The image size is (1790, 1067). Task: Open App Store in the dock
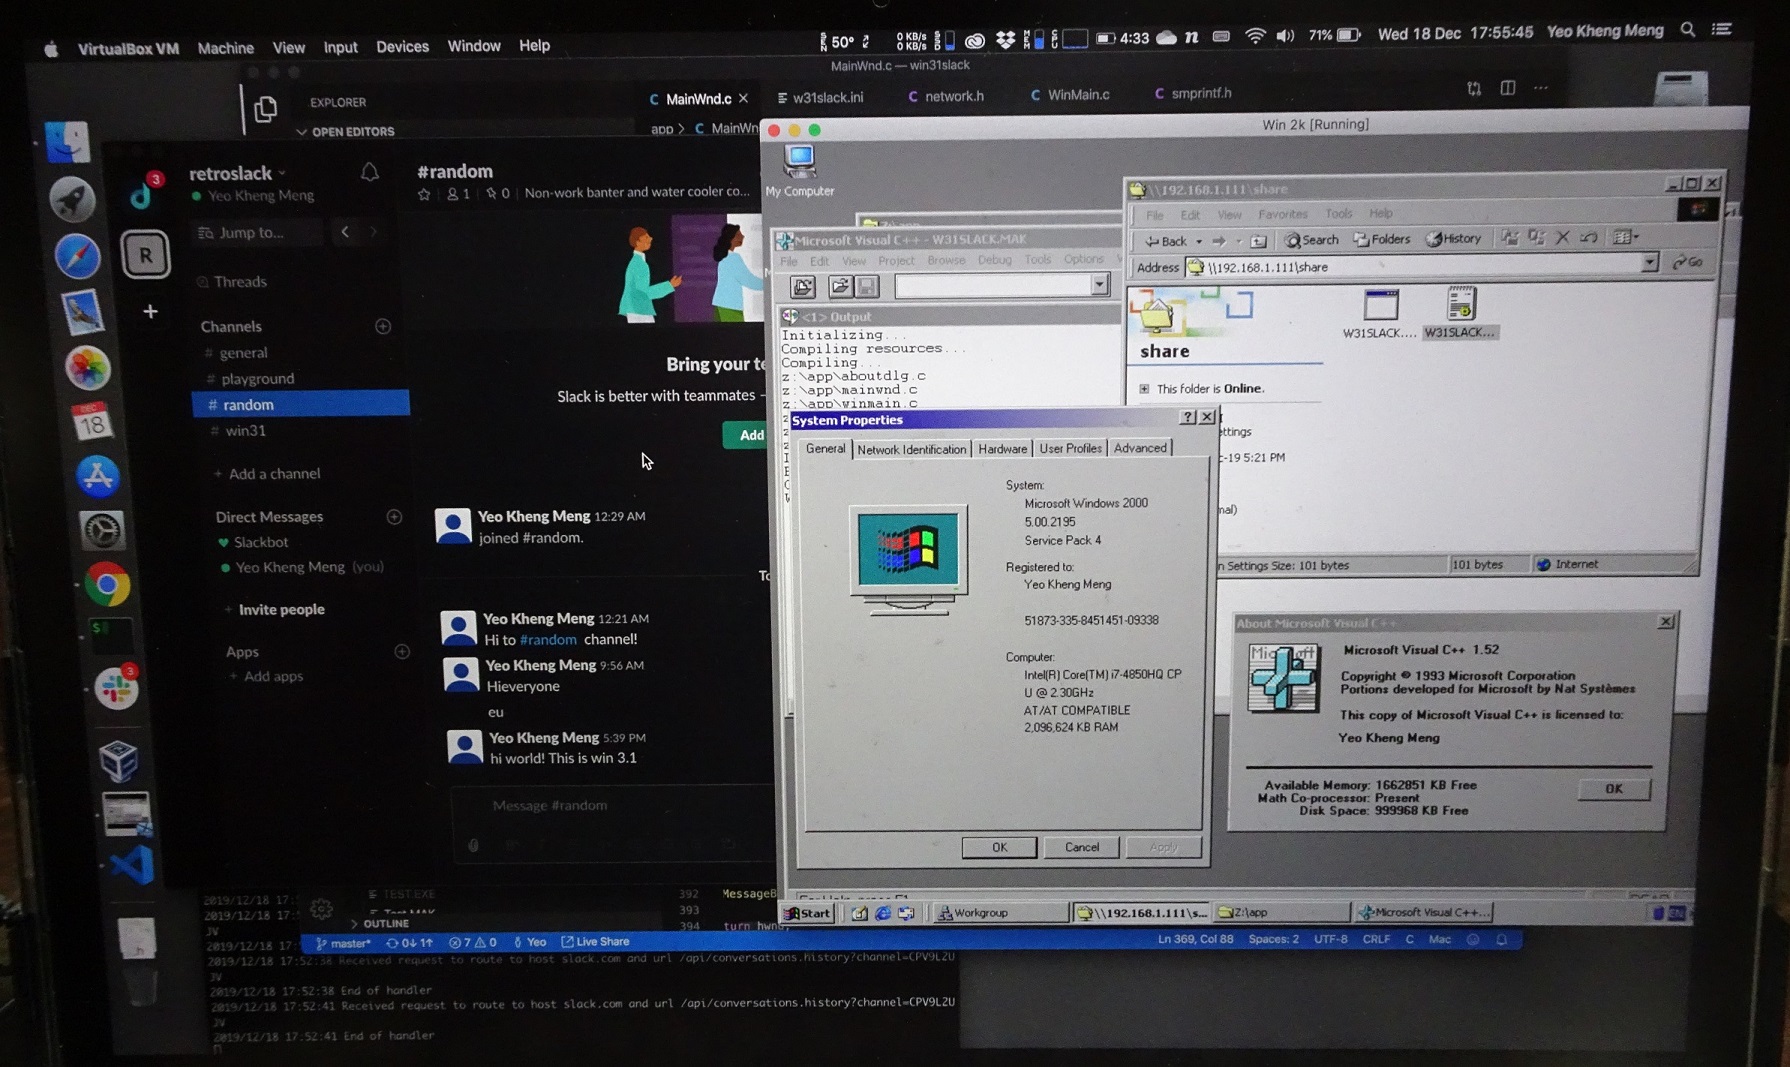click(97, 476)
